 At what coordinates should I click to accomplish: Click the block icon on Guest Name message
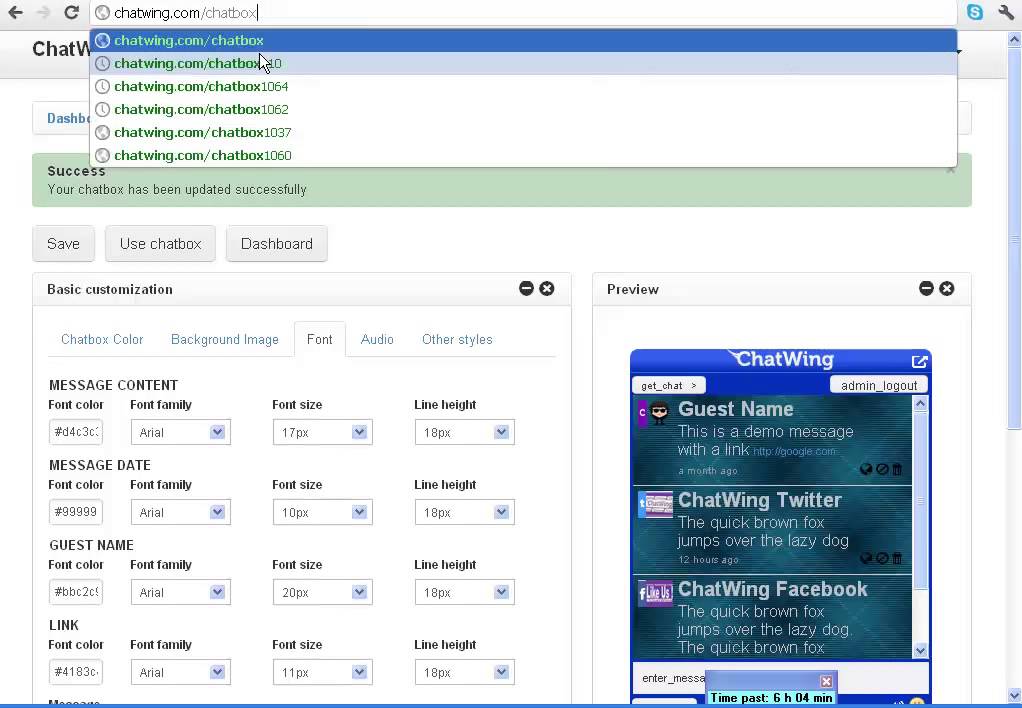pyautogui.click(x=882, y=469)
